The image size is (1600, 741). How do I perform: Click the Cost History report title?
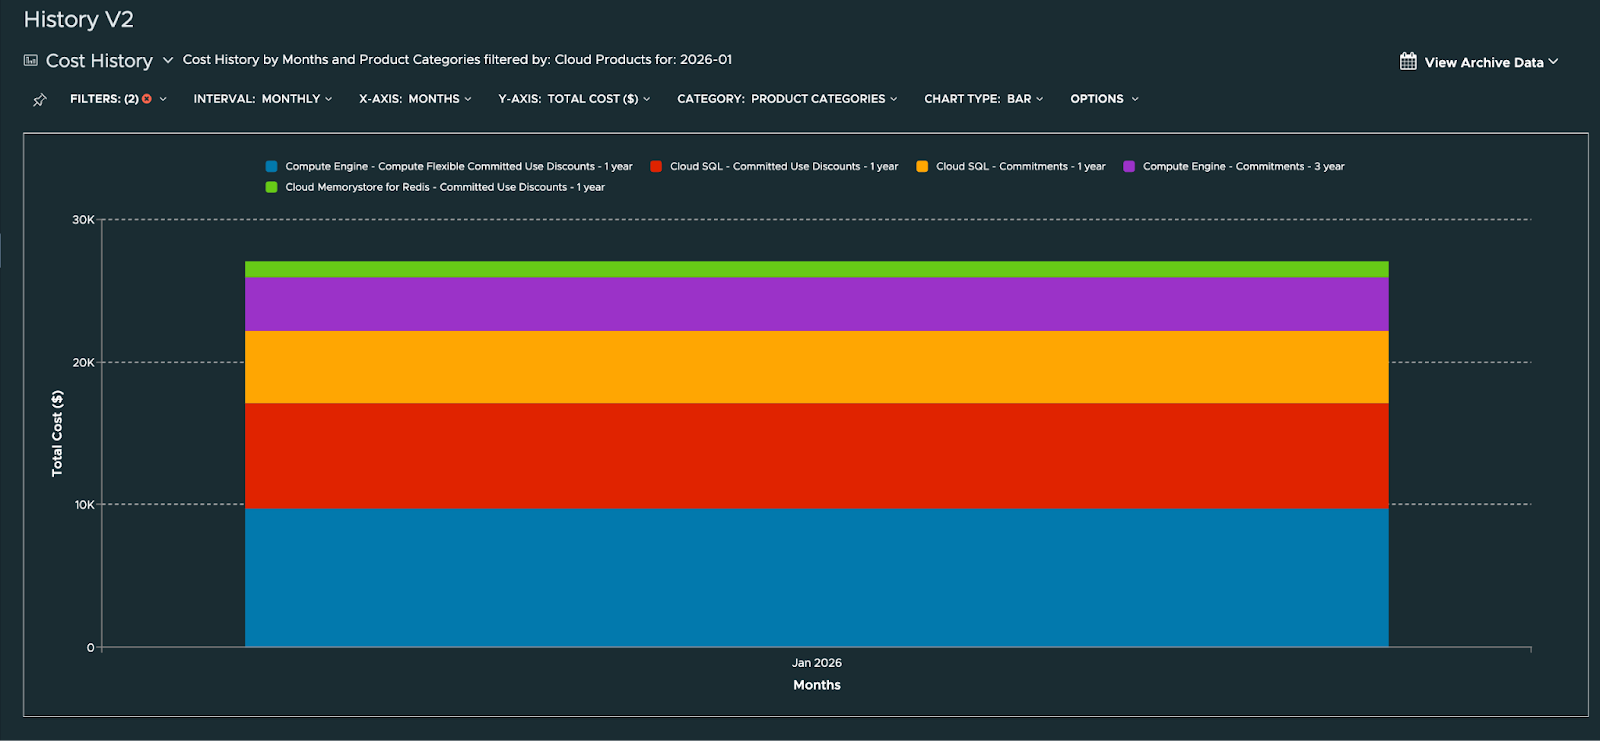[x=99, y=61]
